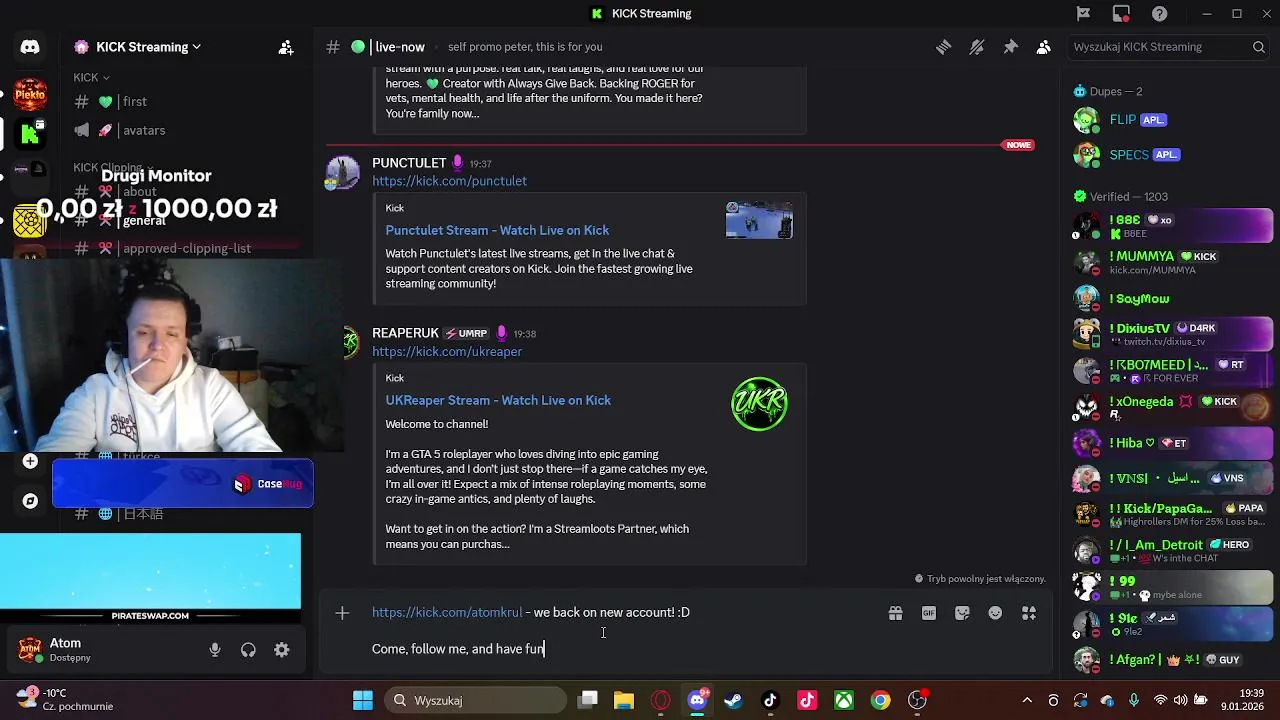Image resolution: width=1280 pixels, height=720 pixels.
Task: Open member ! xOnegeda in the list
Action: (x=1170, y=407)
